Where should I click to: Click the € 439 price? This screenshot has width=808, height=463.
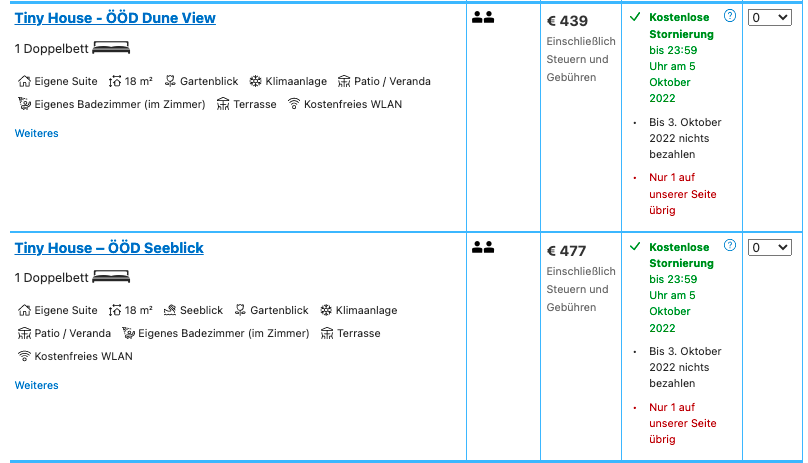pyautogui.click(x=567, y=21)
